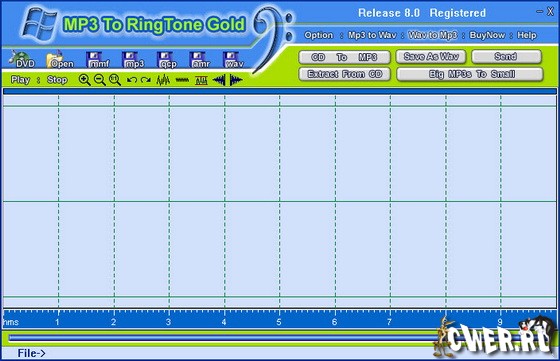Stop playback with the Stop control
Image resolution: width=560 pixels, height=361 pixels.
57,80
